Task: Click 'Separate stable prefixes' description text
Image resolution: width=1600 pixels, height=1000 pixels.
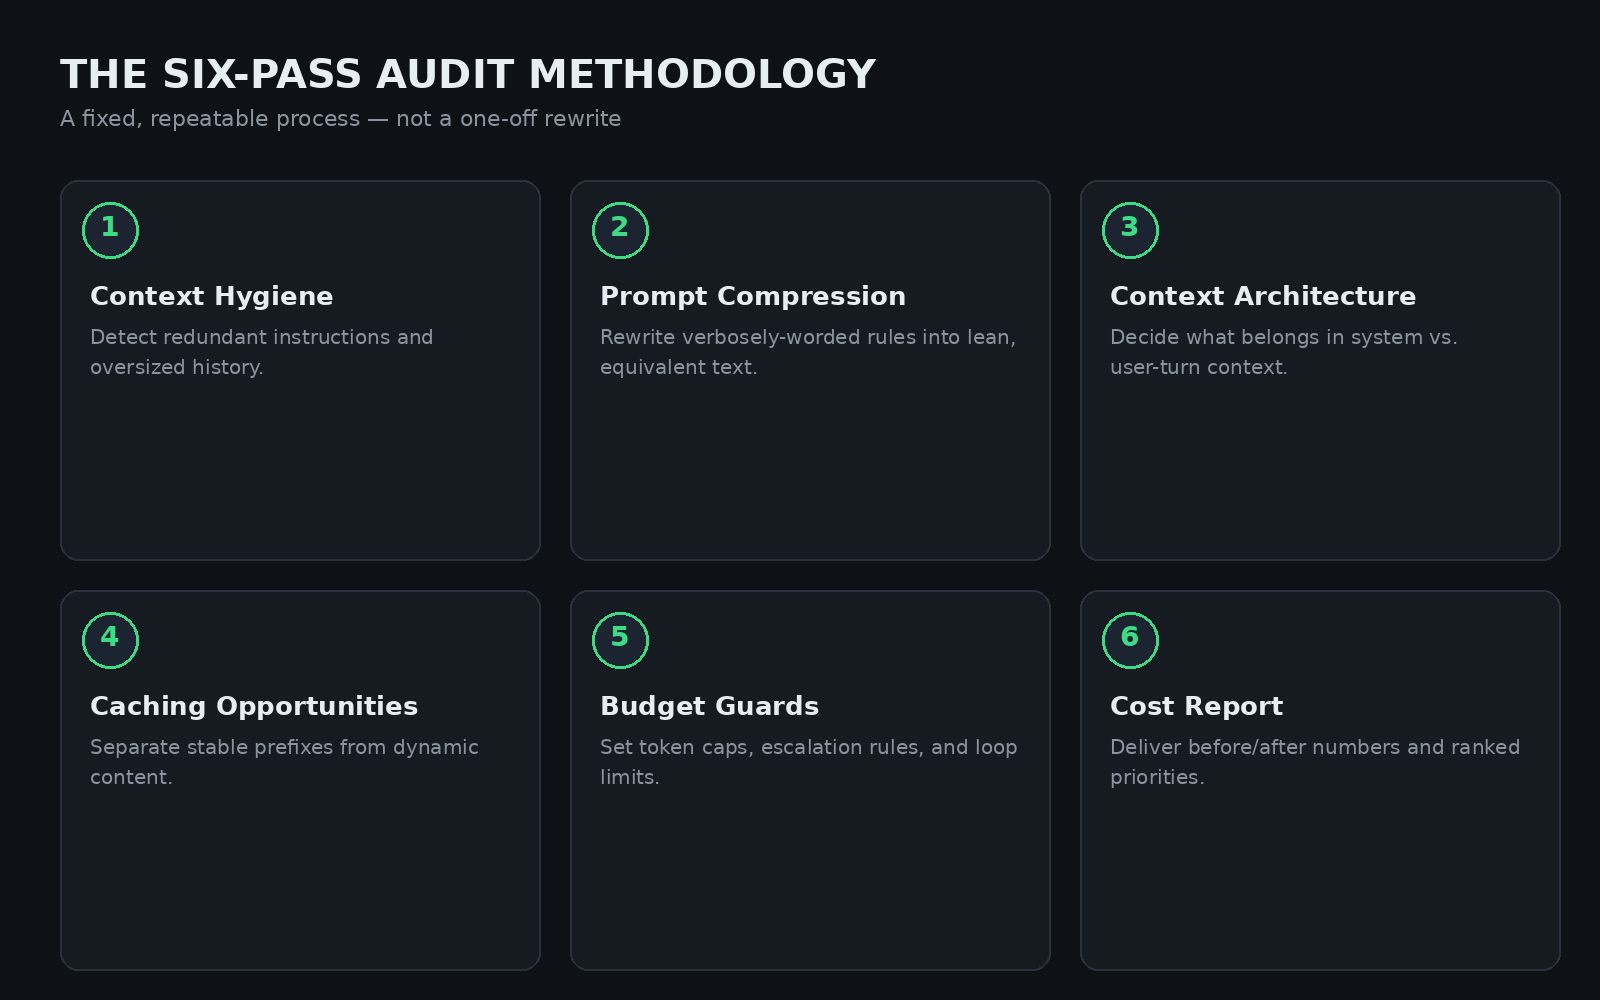Action: [284, 762]
